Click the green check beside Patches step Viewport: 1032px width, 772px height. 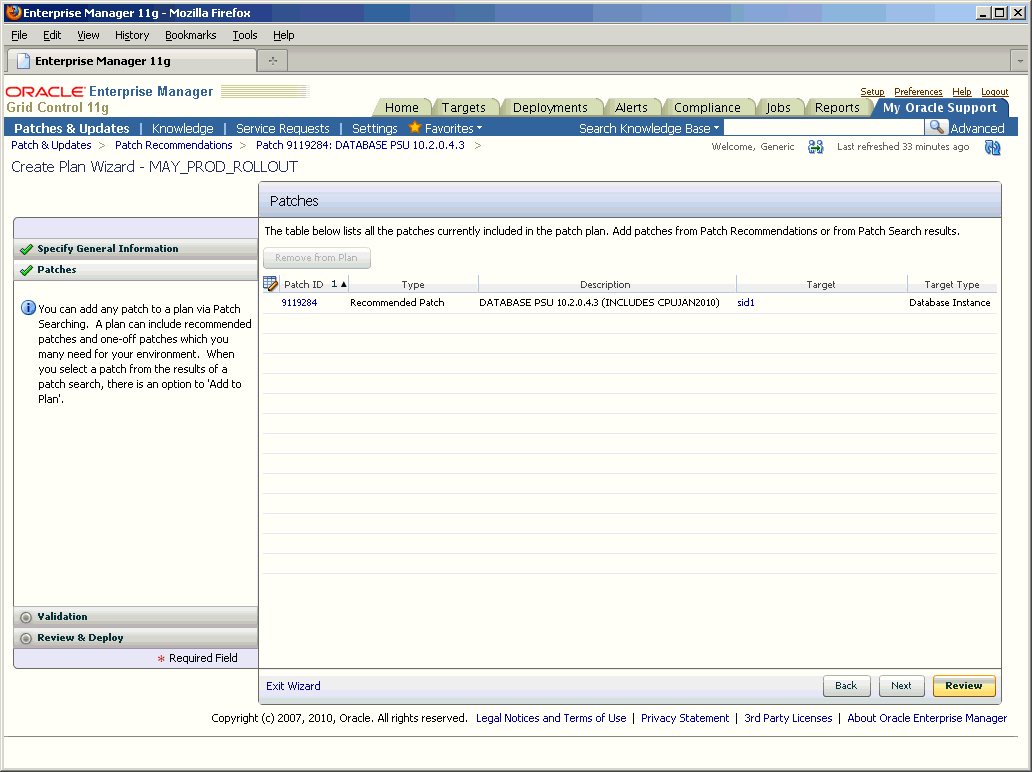click(26, 270)
